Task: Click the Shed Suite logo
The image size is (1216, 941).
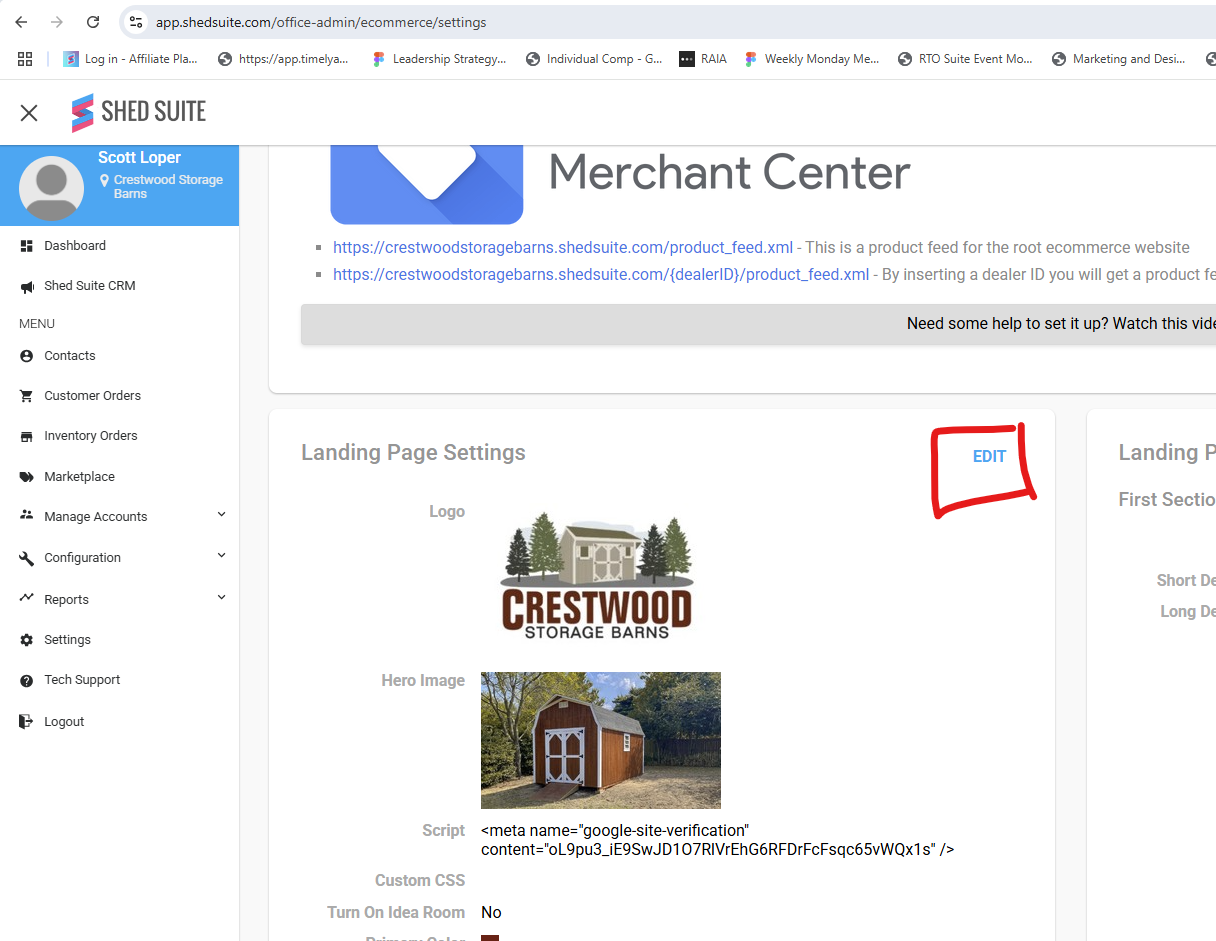Action: (x=138, y=112)
